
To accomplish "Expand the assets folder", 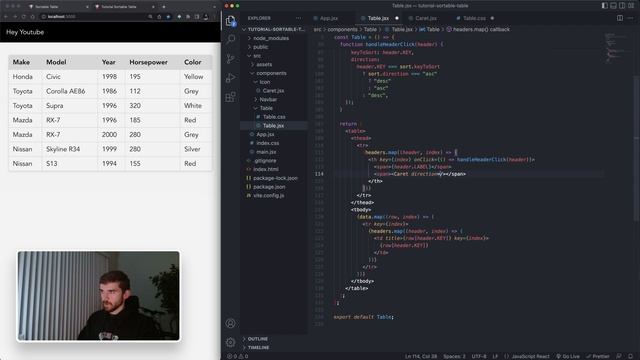I will click(x=264, y=64).
